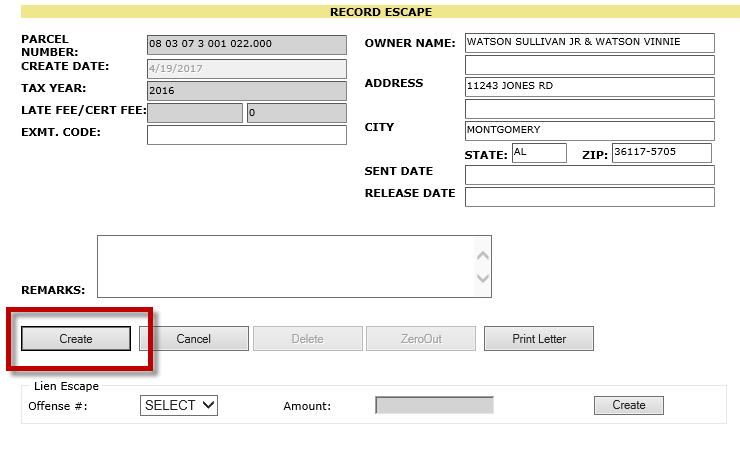Screen dimensions: 740x450
Task: Click the Address field with 11243 JONES RD
Action: 590,87
